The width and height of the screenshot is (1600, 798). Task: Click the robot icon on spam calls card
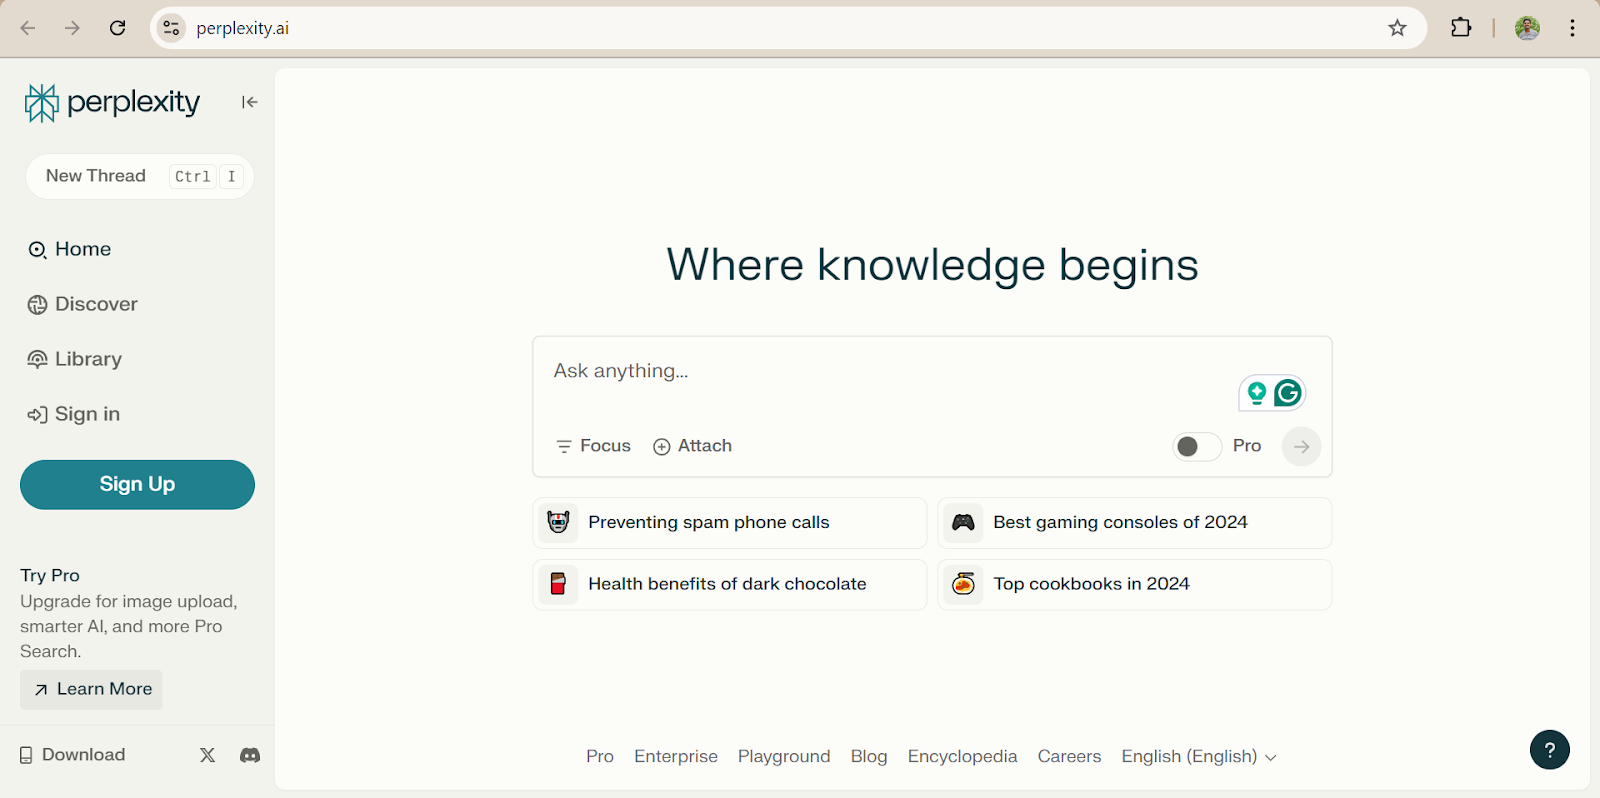tap(558, 523)
